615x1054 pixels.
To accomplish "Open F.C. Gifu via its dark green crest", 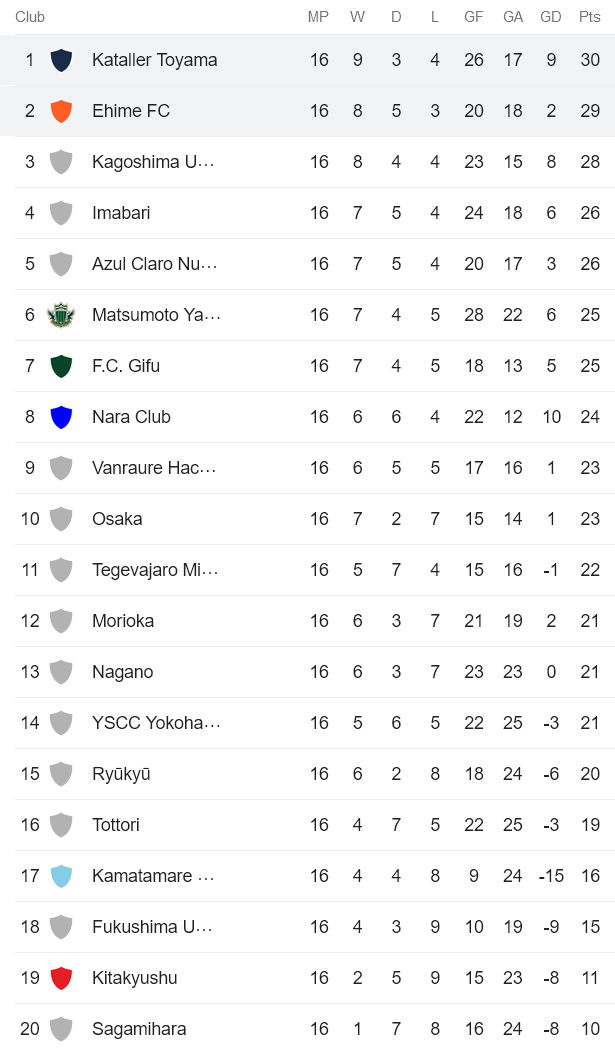I will click(61, 365).
